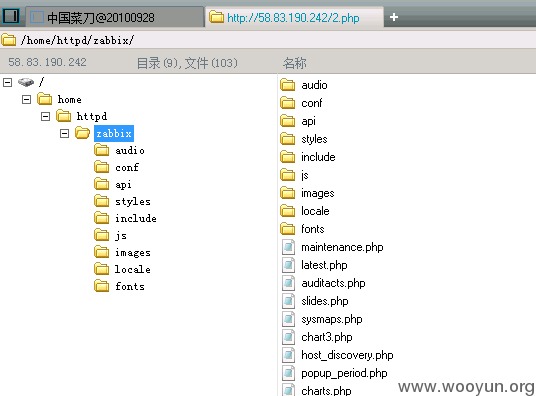Screen dimensions: 536x396
Task: Select slides.php file name in the list
Action: pyautogui.click(x=325, y=301)
